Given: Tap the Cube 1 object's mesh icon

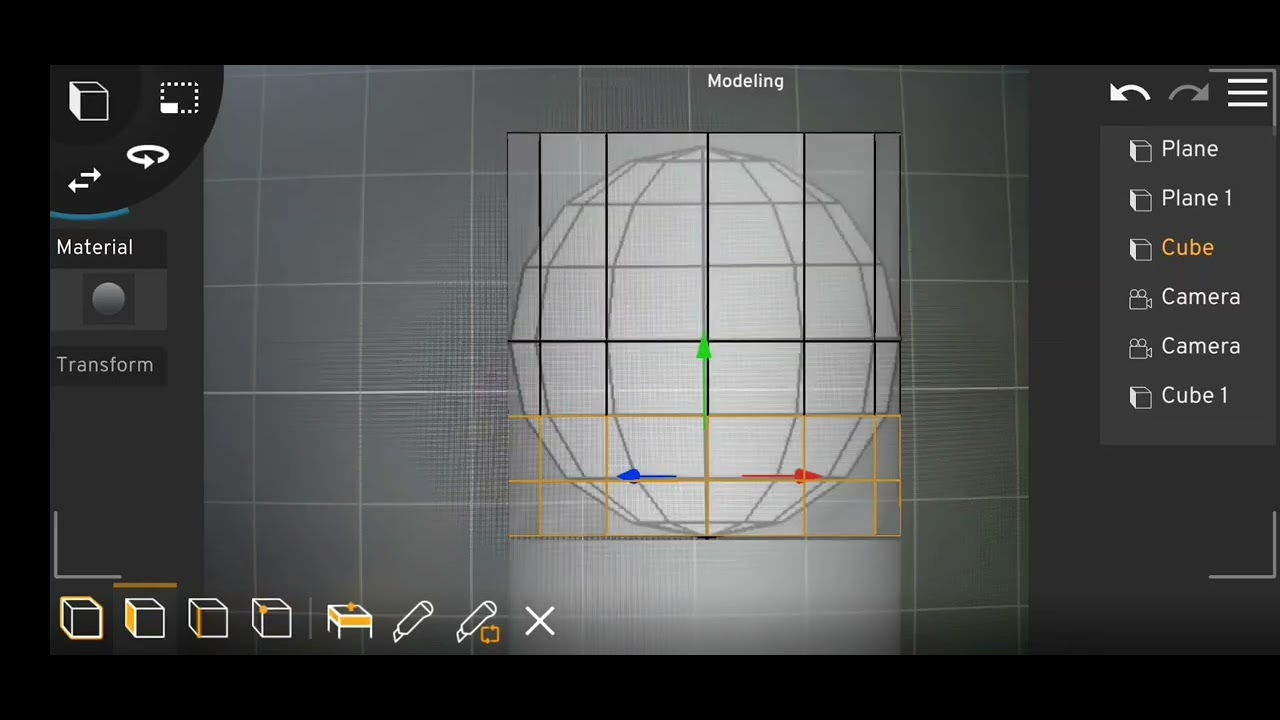Looking at the screenshot, I should click(x=1140, y=397).
